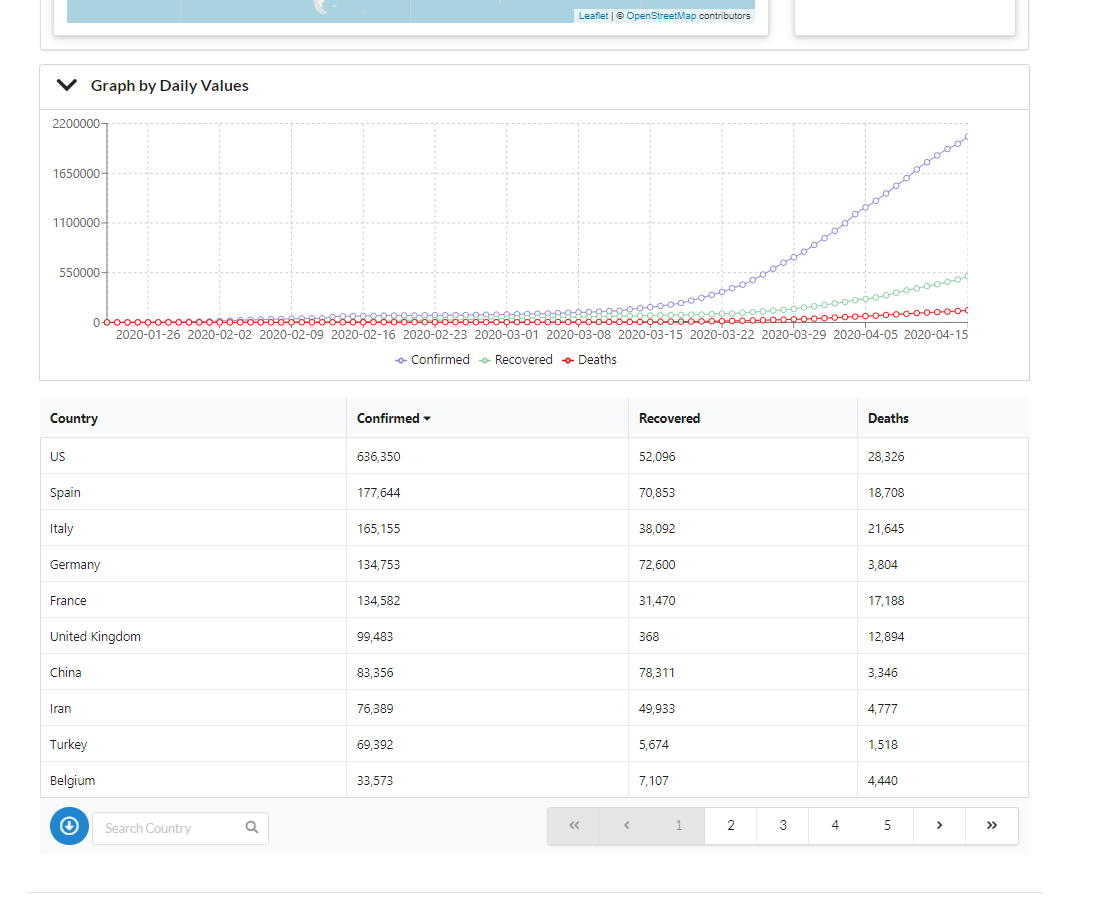Click the 12,894 deaths value
Viewport: 1112px width, 907px height.
point(886,637)
